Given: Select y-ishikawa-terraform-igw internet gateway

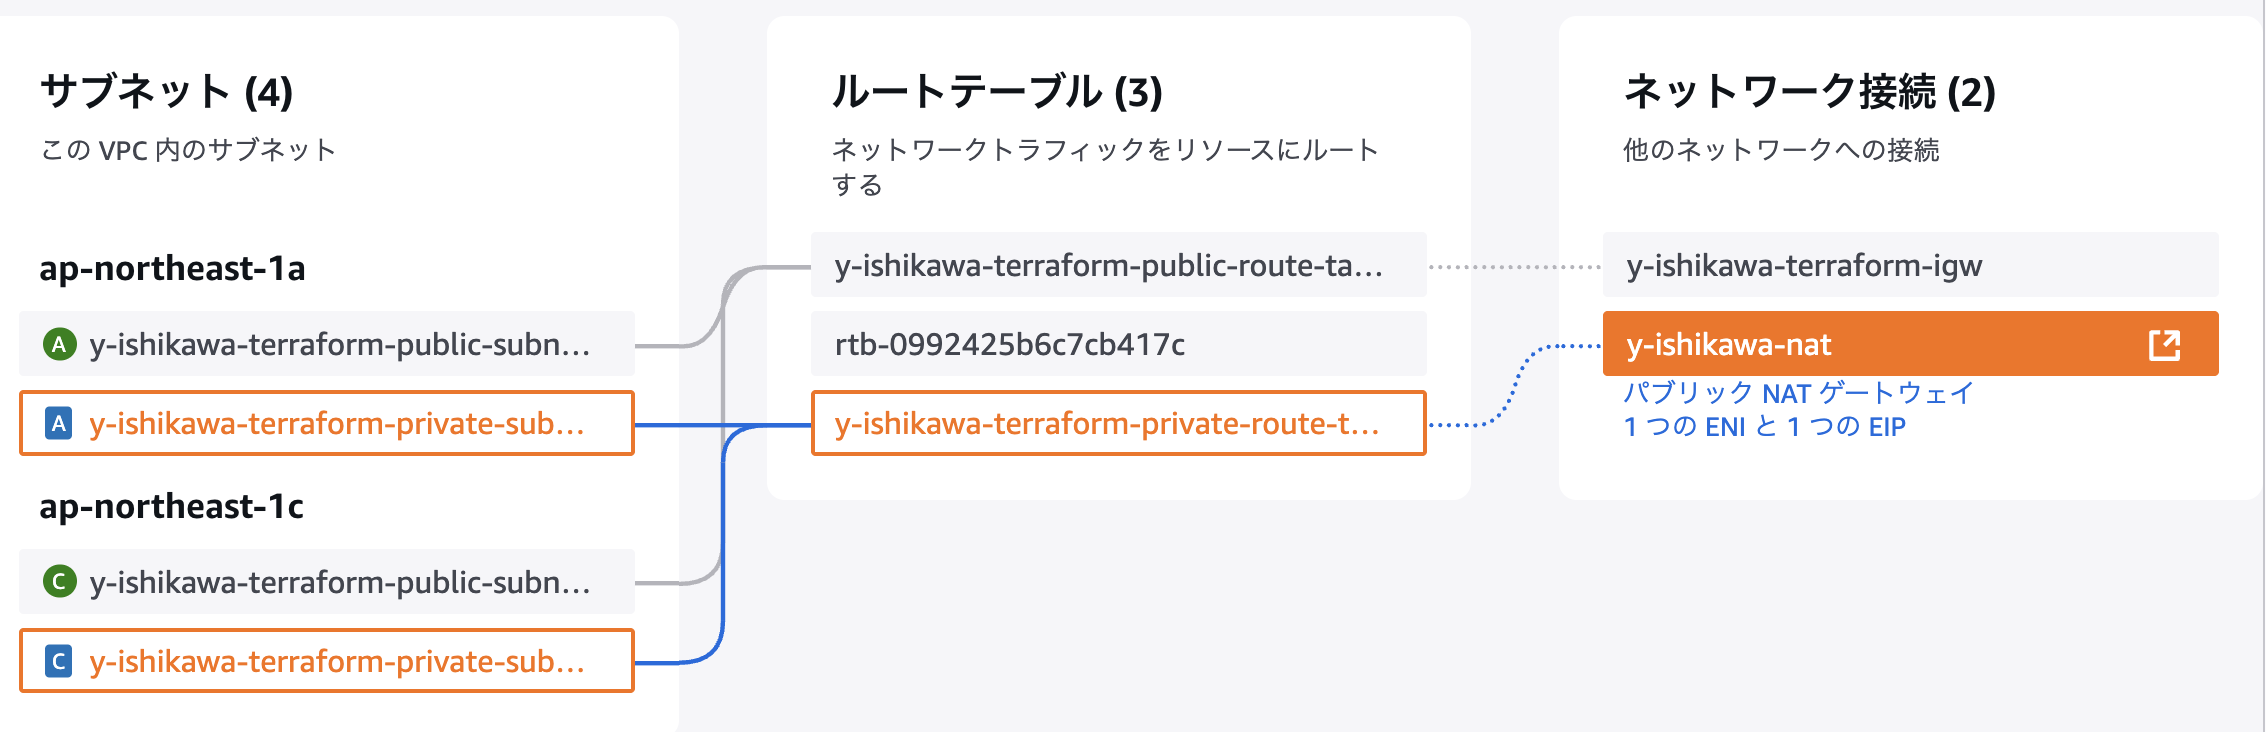Looking at the screenshot, I should (x=1911, y=265).
